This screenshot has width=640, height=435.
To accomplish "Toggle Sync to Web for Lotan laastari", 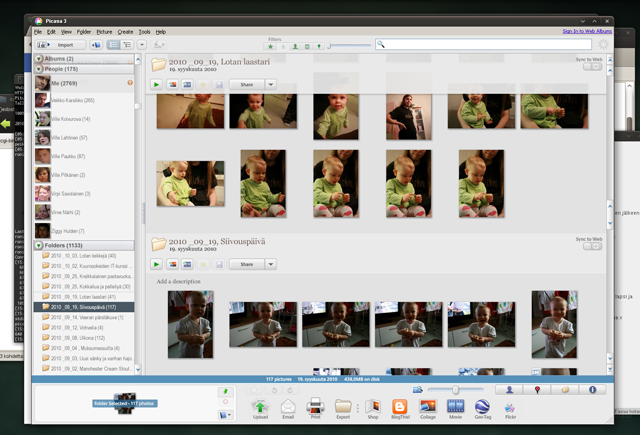I will pos(592,66).
